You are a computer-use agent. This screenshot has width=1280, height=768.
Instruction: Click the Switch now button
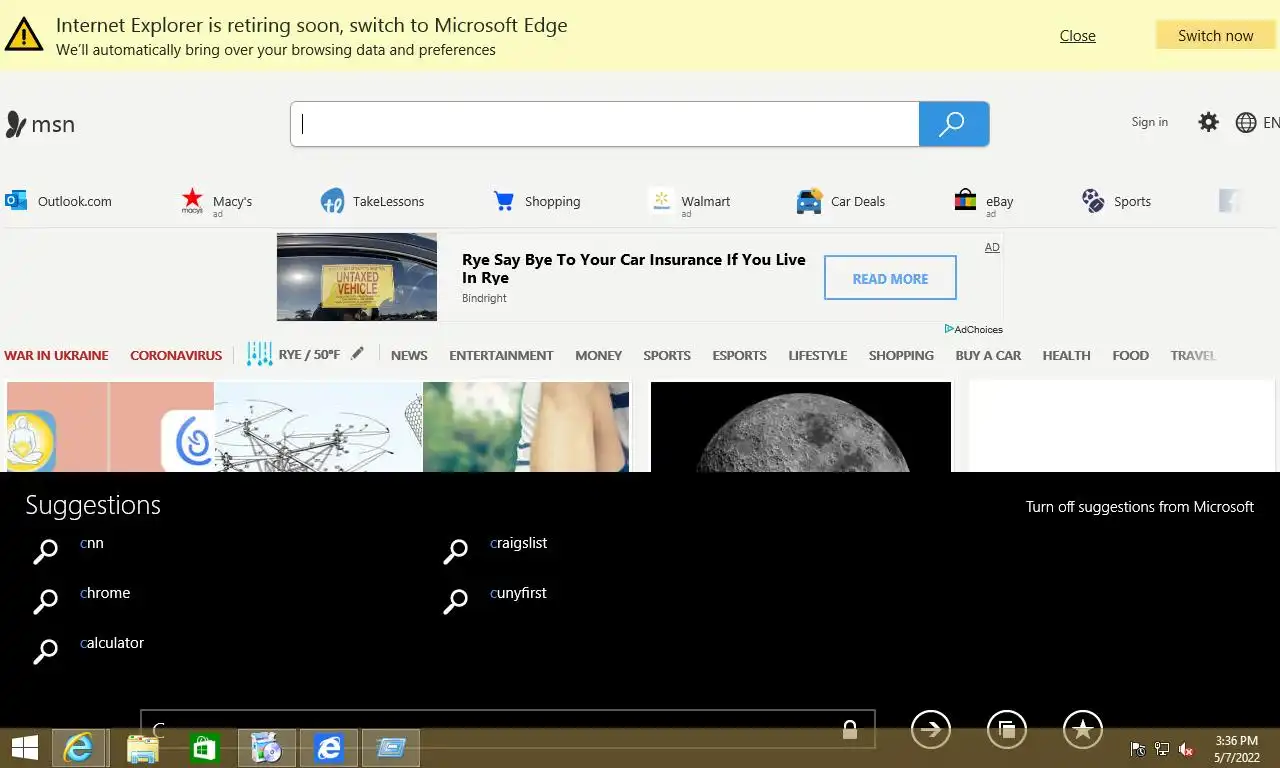pos(1215,35)
